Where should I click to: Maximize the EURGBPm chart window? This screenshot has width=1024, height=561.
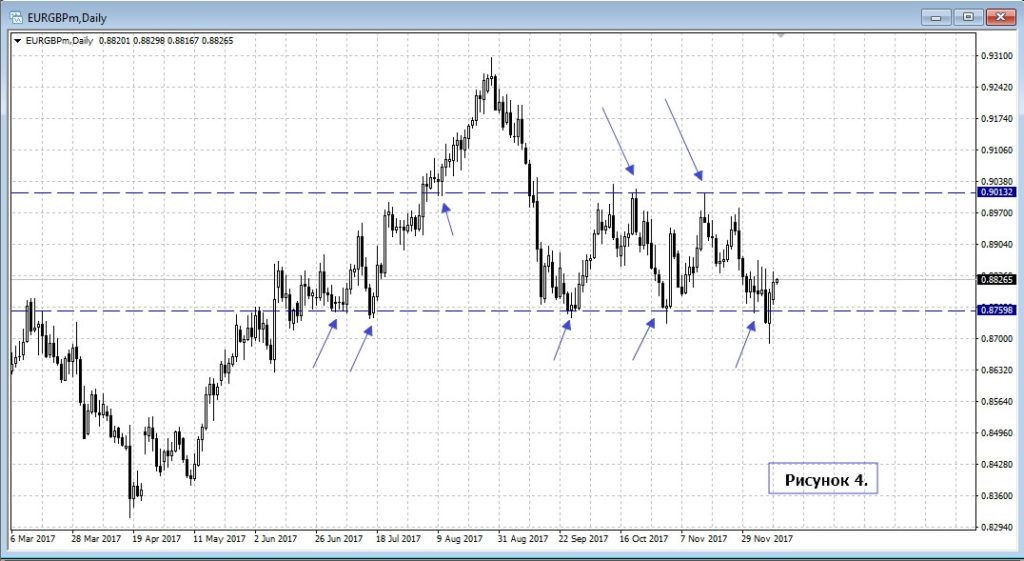pyautogui.click(x=967, y=16)
